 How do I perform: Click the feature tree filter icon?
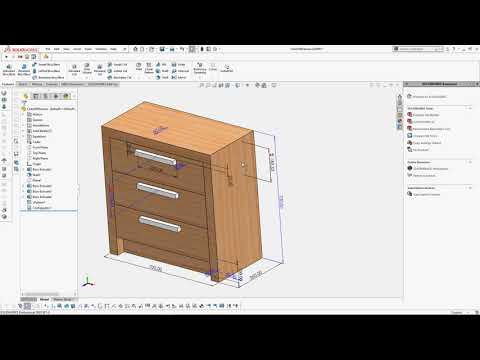[24, 102]
